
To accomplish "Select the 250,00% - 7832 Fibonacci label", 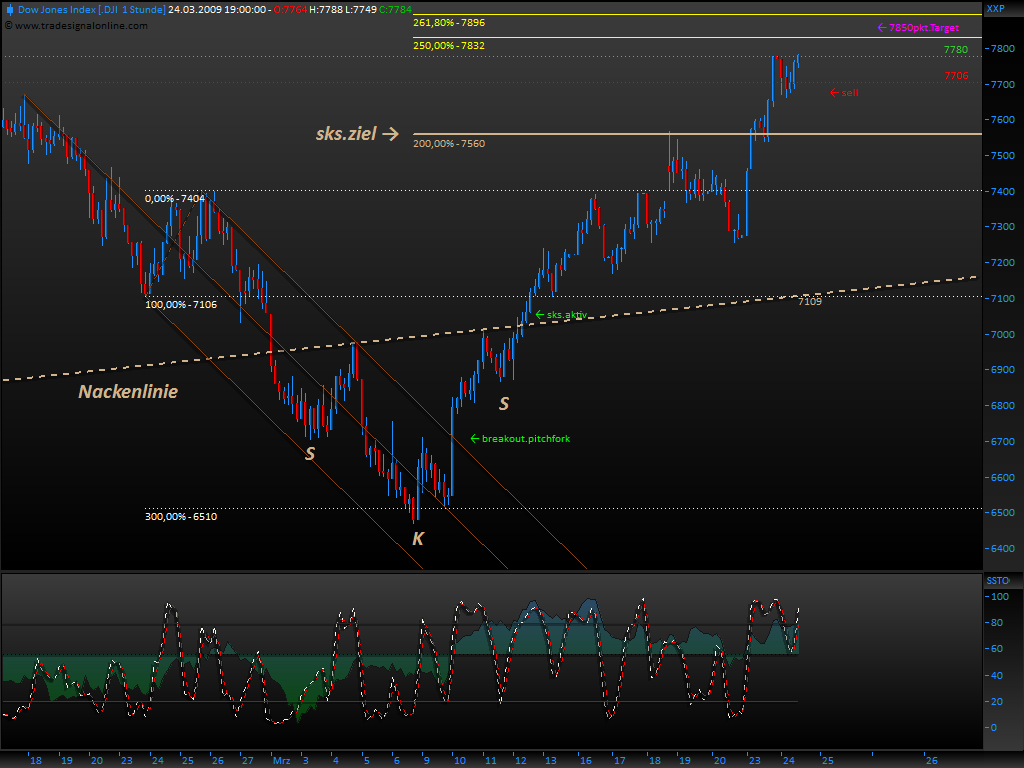I will [449, 46].
